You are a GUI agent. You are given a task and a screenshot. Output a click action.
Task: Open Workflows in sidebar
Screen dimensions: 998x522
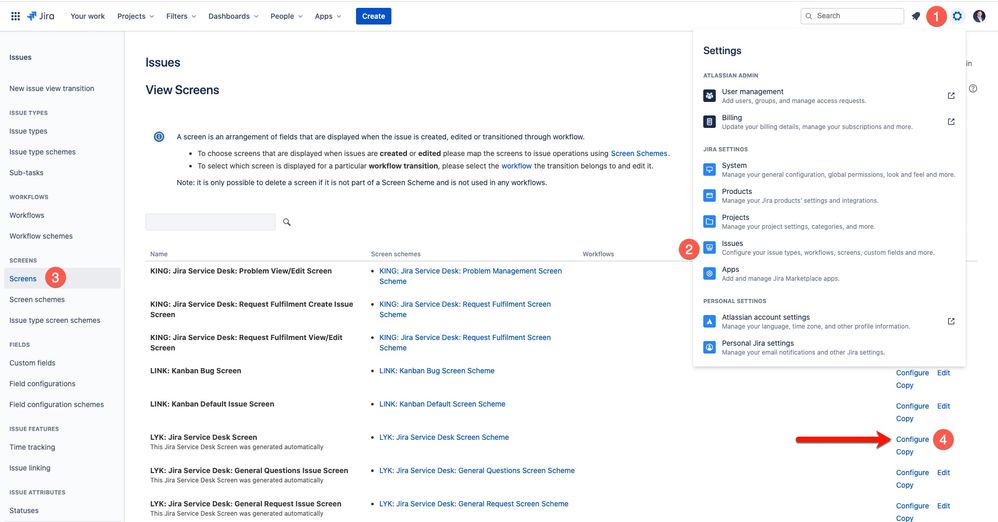coord(27,215)
